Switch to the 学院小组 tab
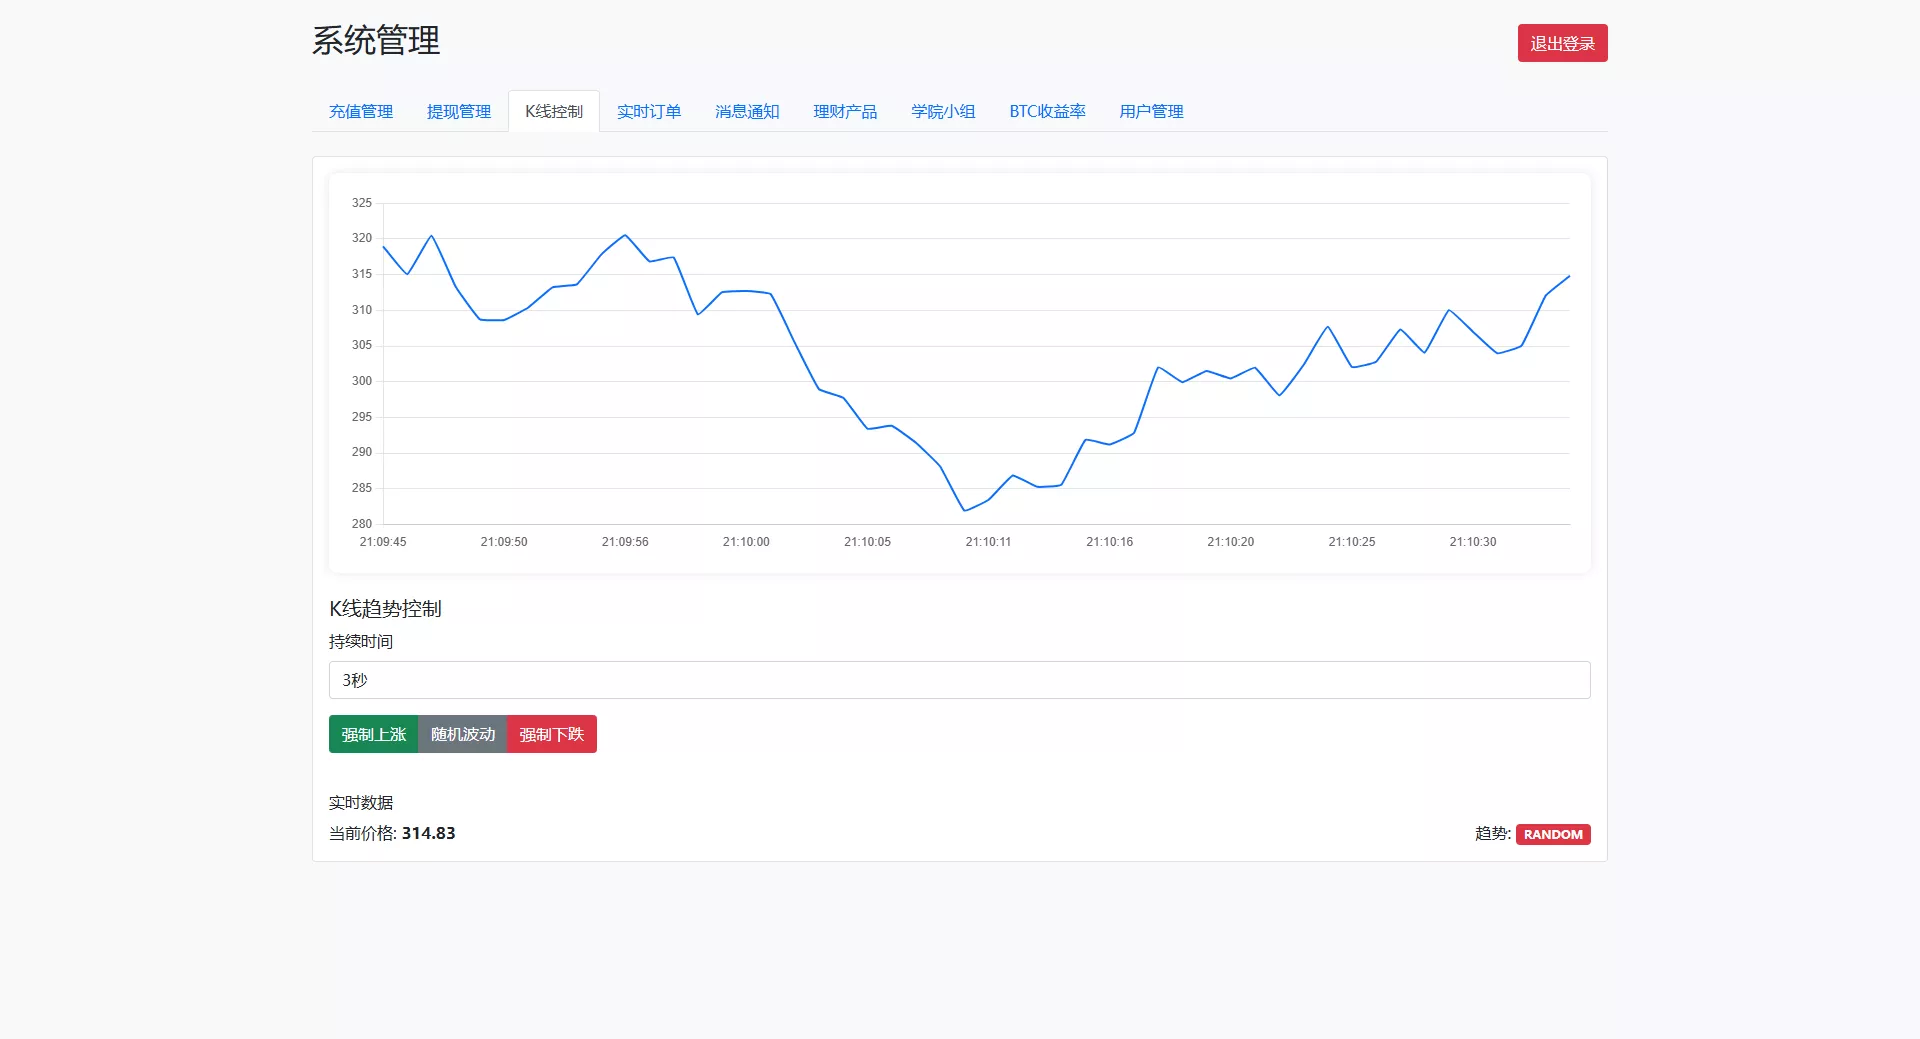 tap(943, 112)
